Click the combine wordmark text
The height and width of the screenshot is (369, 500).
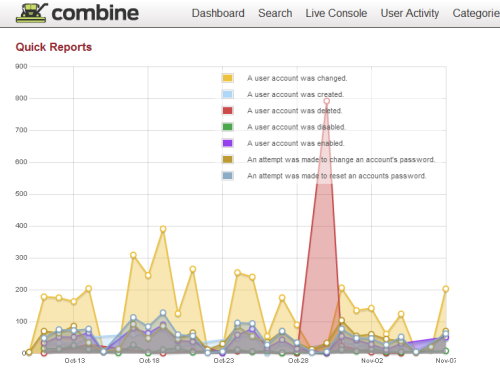pyautogui.click(x=95, y=13)
